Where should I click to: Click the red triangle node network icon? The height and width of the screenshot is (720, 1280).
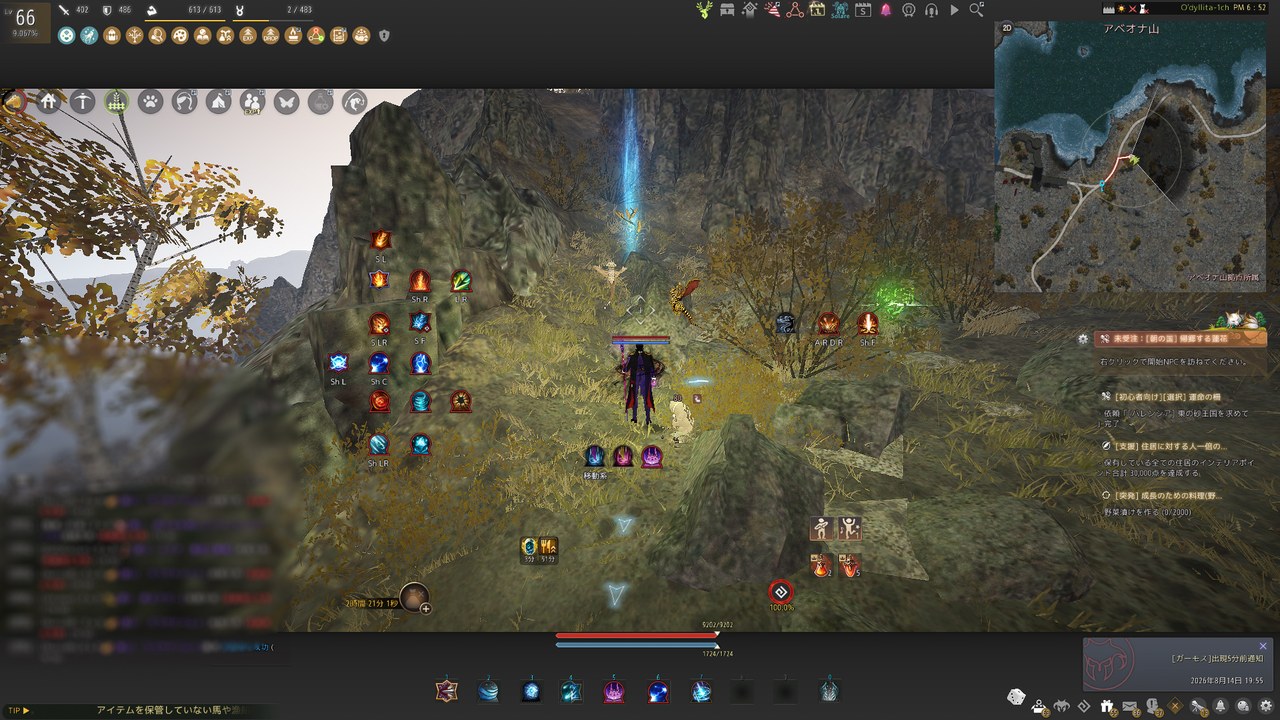tap(795, 10)
